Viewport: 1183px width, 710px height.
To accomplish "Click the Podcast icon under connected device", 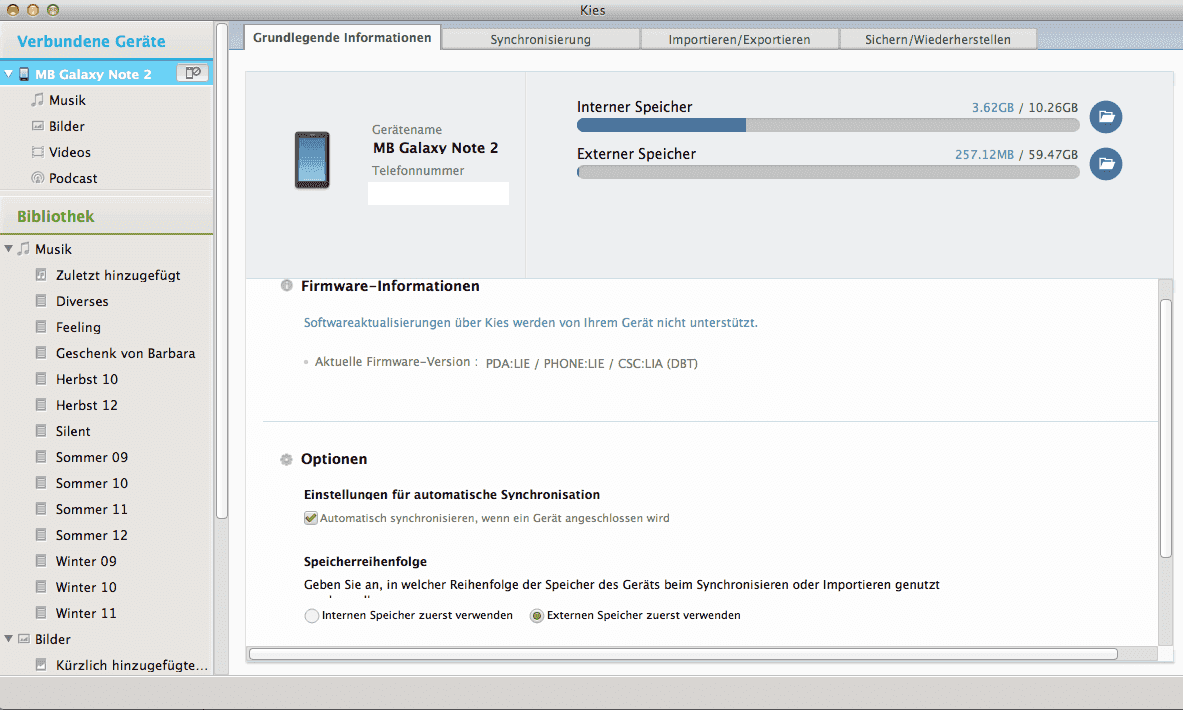I will point(38,178).
